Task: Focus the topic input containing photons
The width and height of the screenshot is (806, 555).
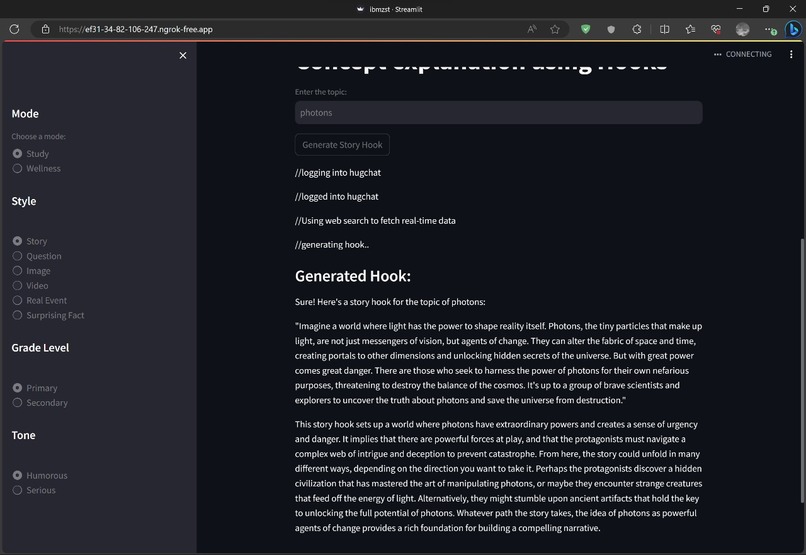Action: [x=498, y=113]
